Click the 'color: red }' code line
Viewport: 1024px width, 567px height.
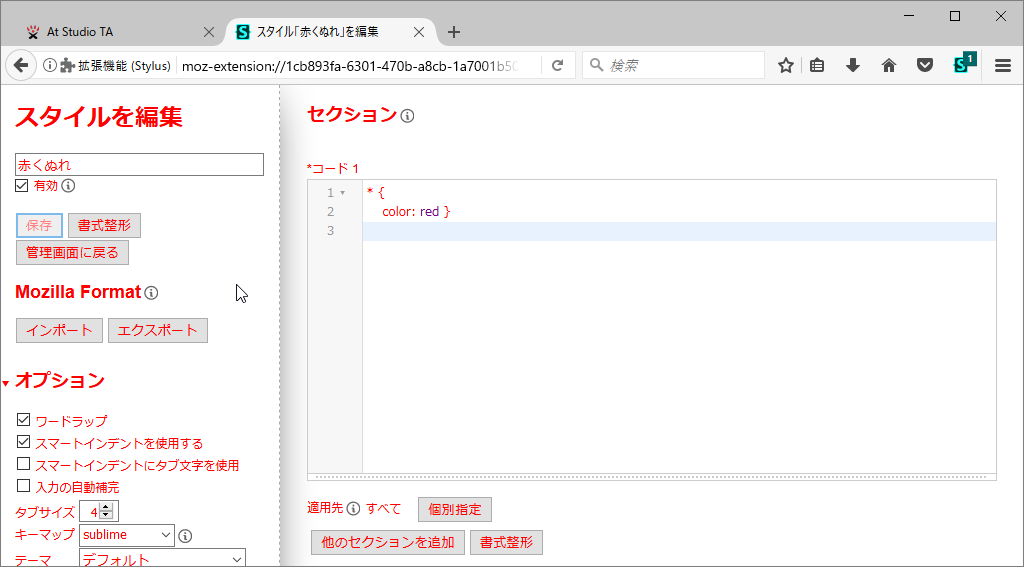(417, 212)
